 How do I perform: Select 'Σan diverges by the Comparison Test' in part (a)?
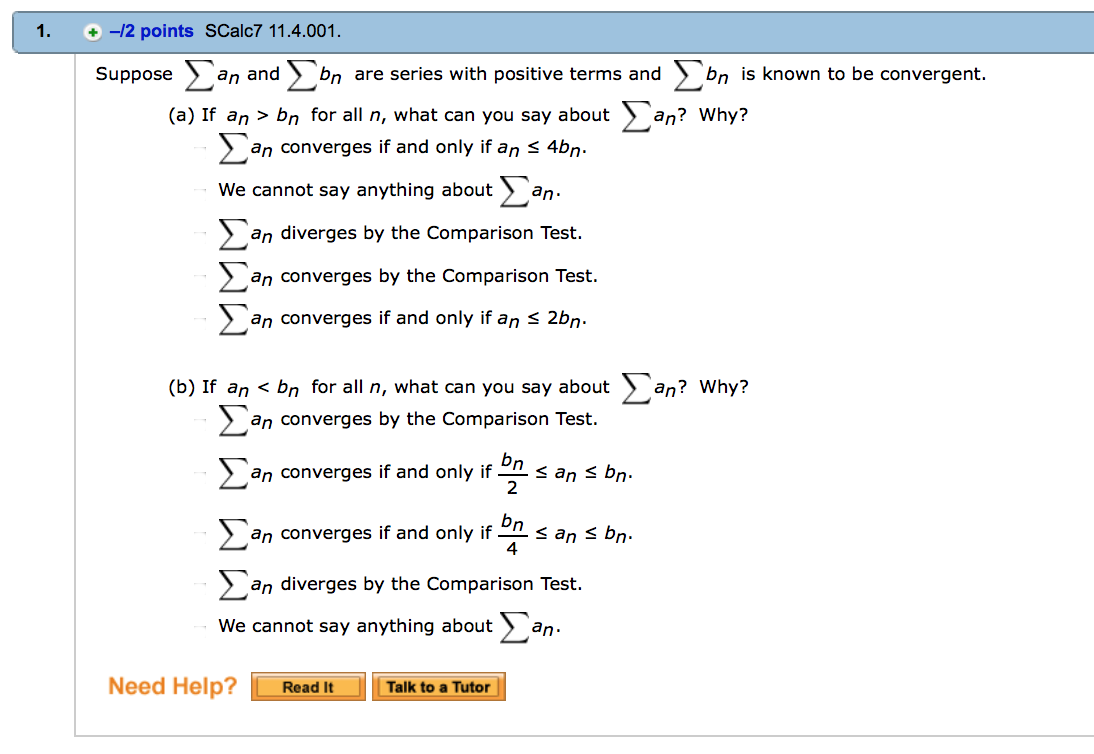coord(198,233)
